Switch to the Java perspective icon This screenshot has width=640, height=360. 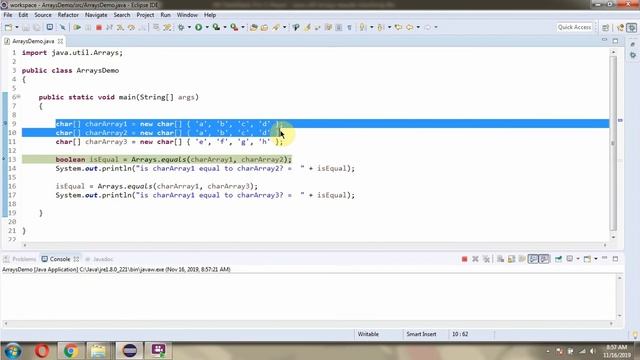pos(621,27)
